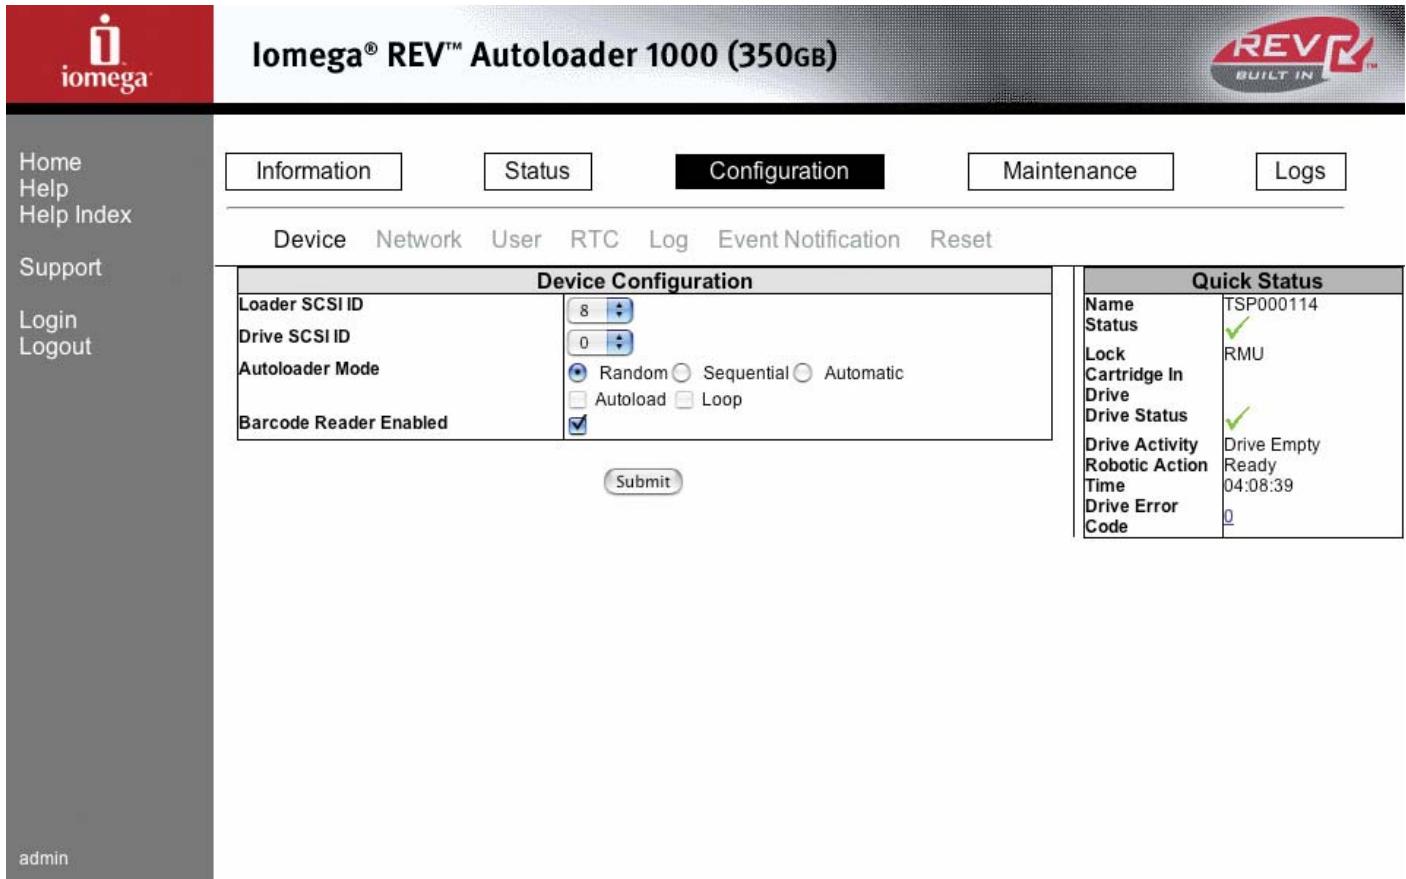Click the Loader SCSI ID label

click(301, 305)
